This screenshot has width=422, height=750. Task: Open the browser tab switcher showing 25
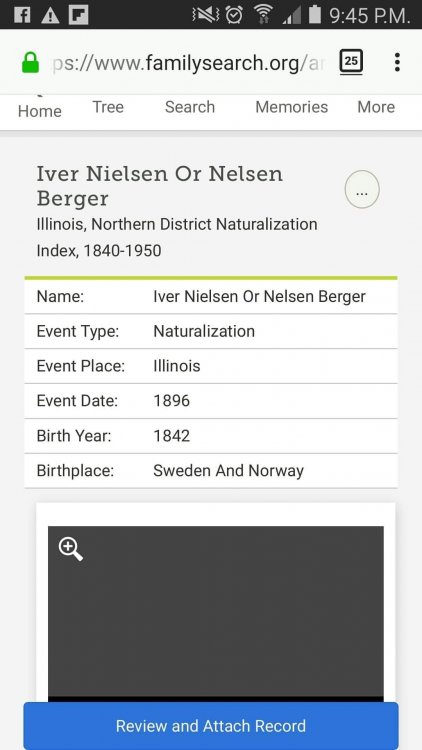pyautogui.click(x=351, y=62)
